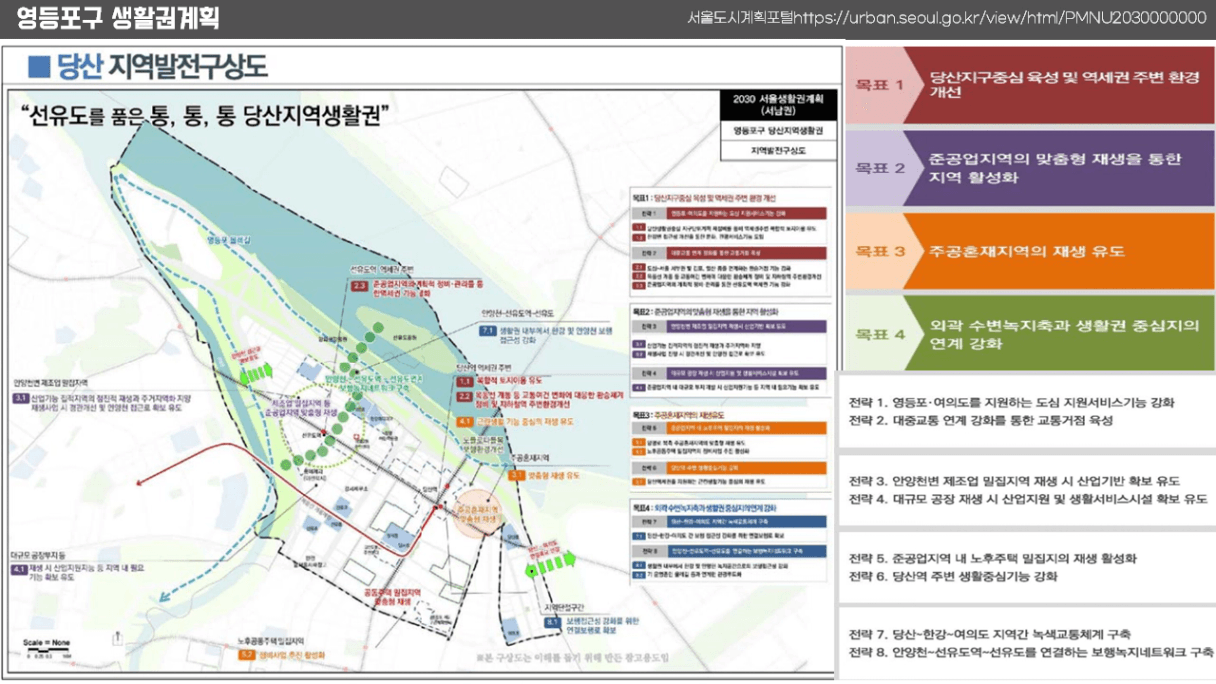
Task: Open the urban.seoul.go.kr URL in the header
Action: 1000,17
